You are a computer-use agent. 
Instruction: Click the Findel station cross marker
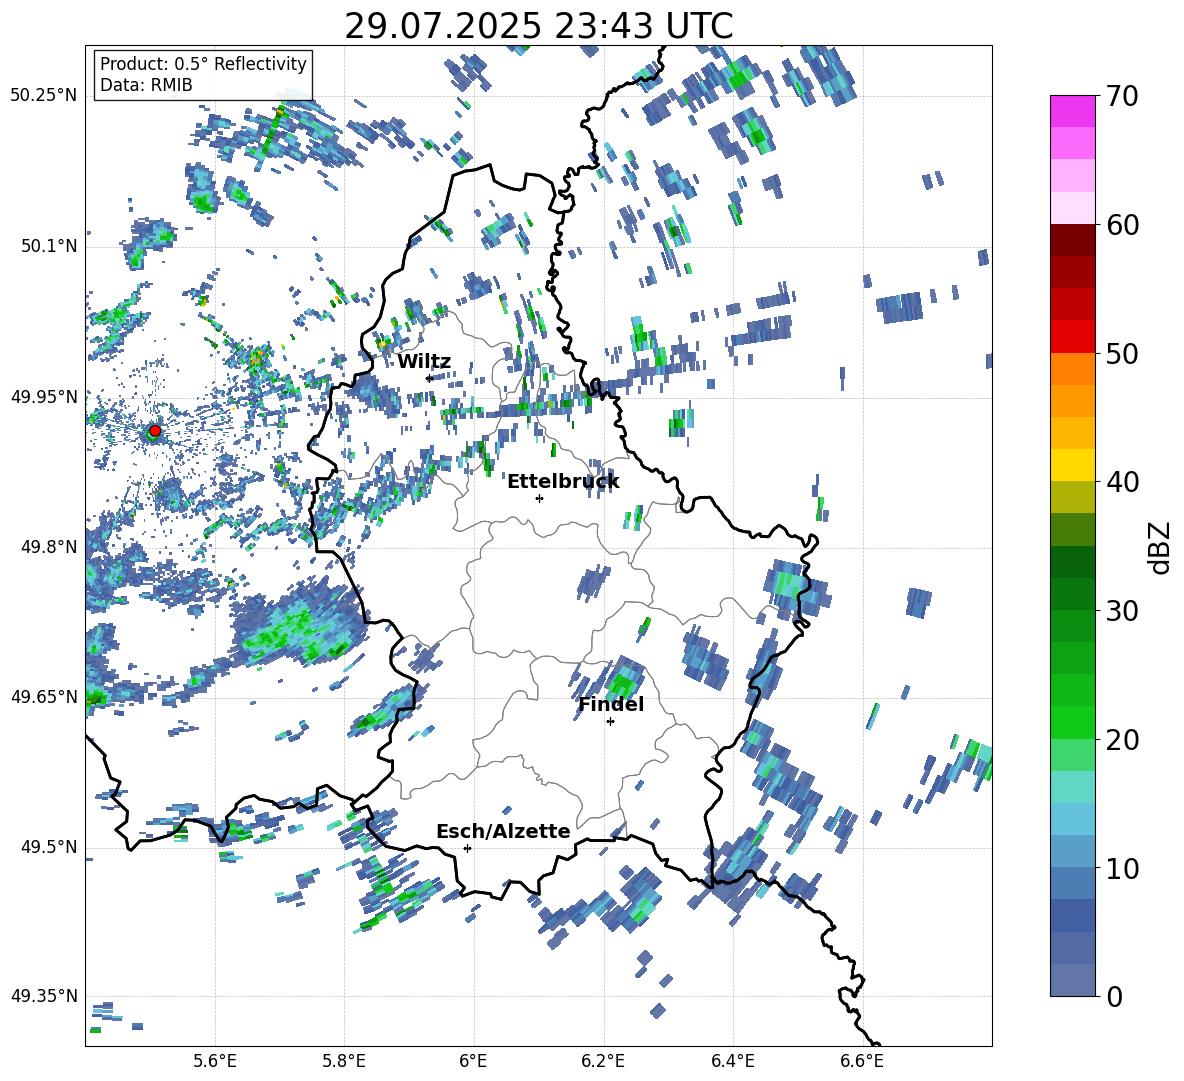pos(610,722)
